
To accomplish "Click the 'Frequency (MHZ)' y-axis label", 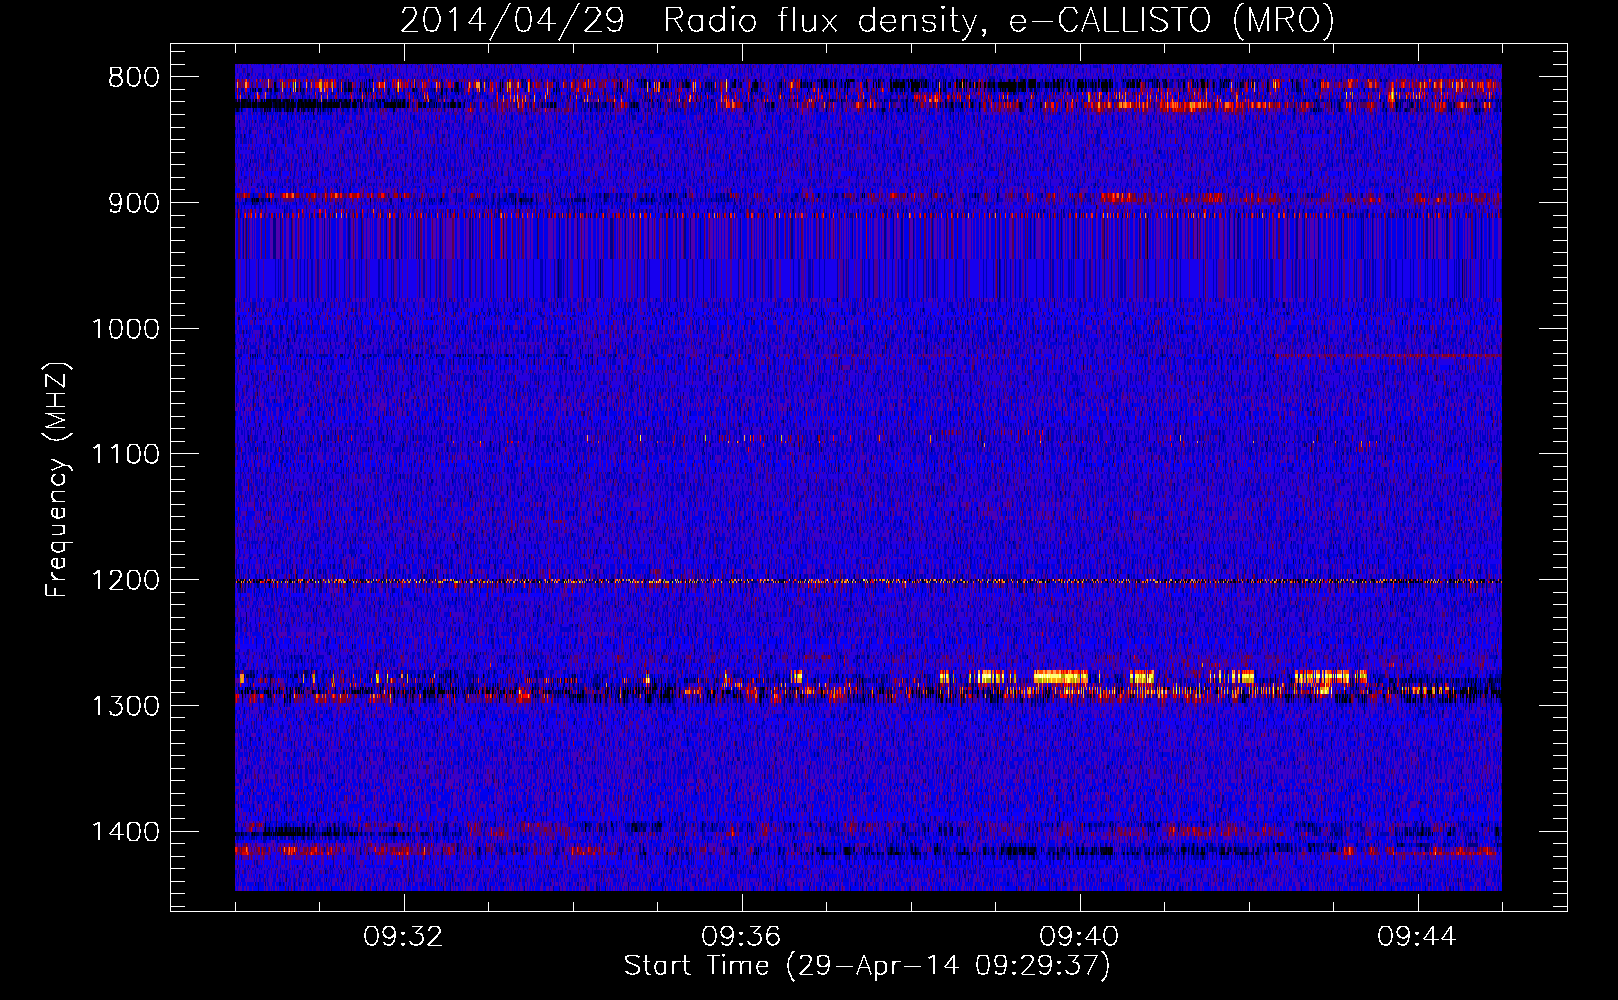I will tap(57, 480).
